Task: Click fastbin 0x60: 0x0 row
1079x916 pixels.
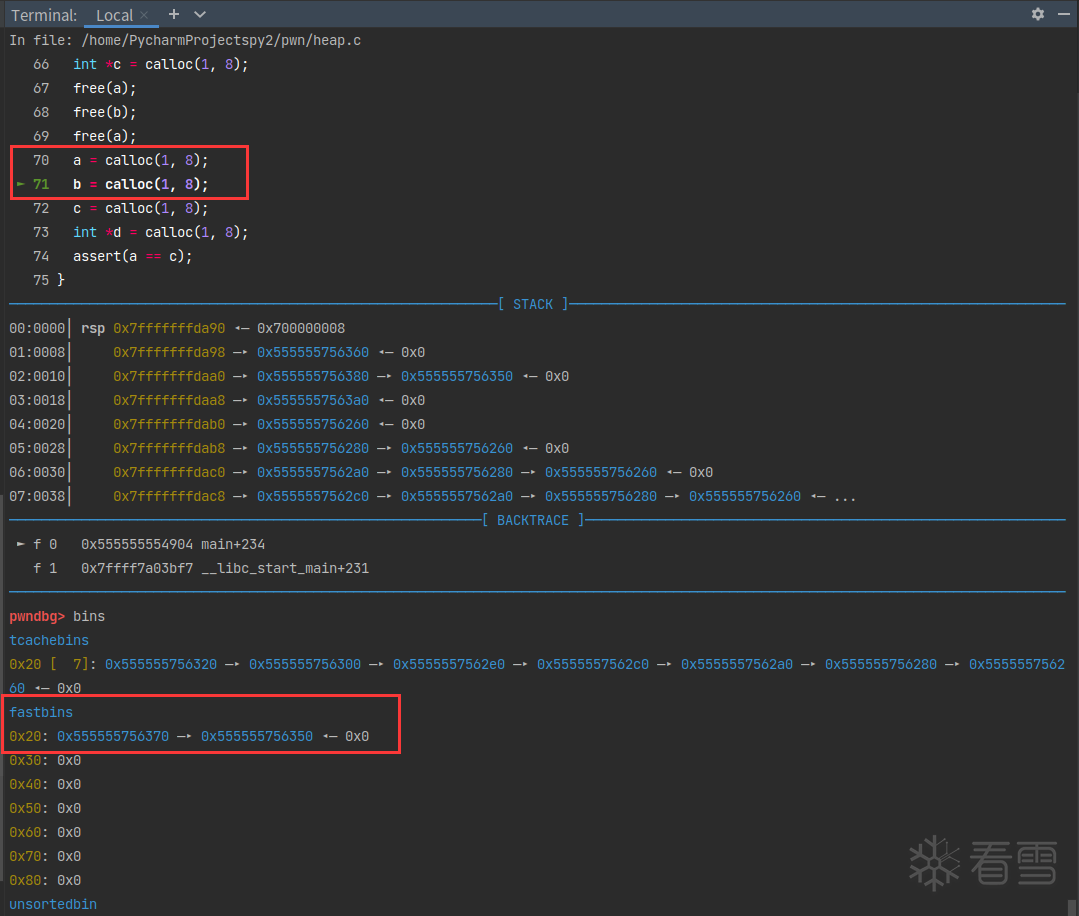Action: click(x=45, y=833)
